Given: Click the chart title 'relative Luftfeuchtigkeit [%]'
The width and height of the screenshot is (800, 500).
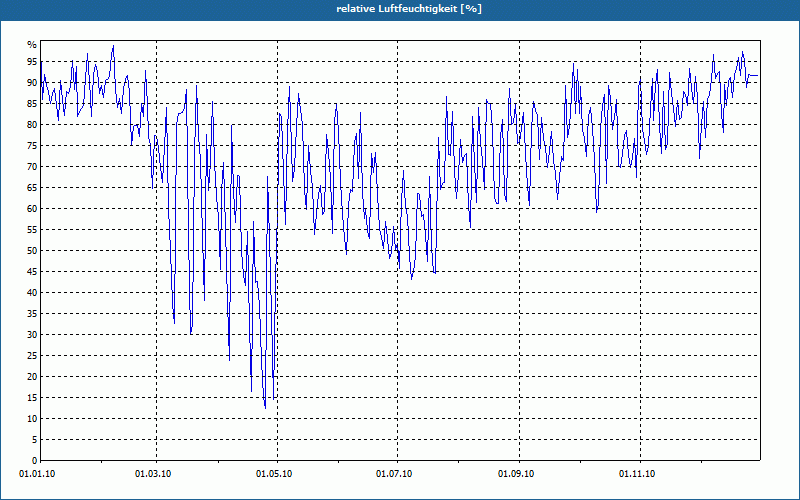Looking at the screenshot, I should [x=409, y=9].
